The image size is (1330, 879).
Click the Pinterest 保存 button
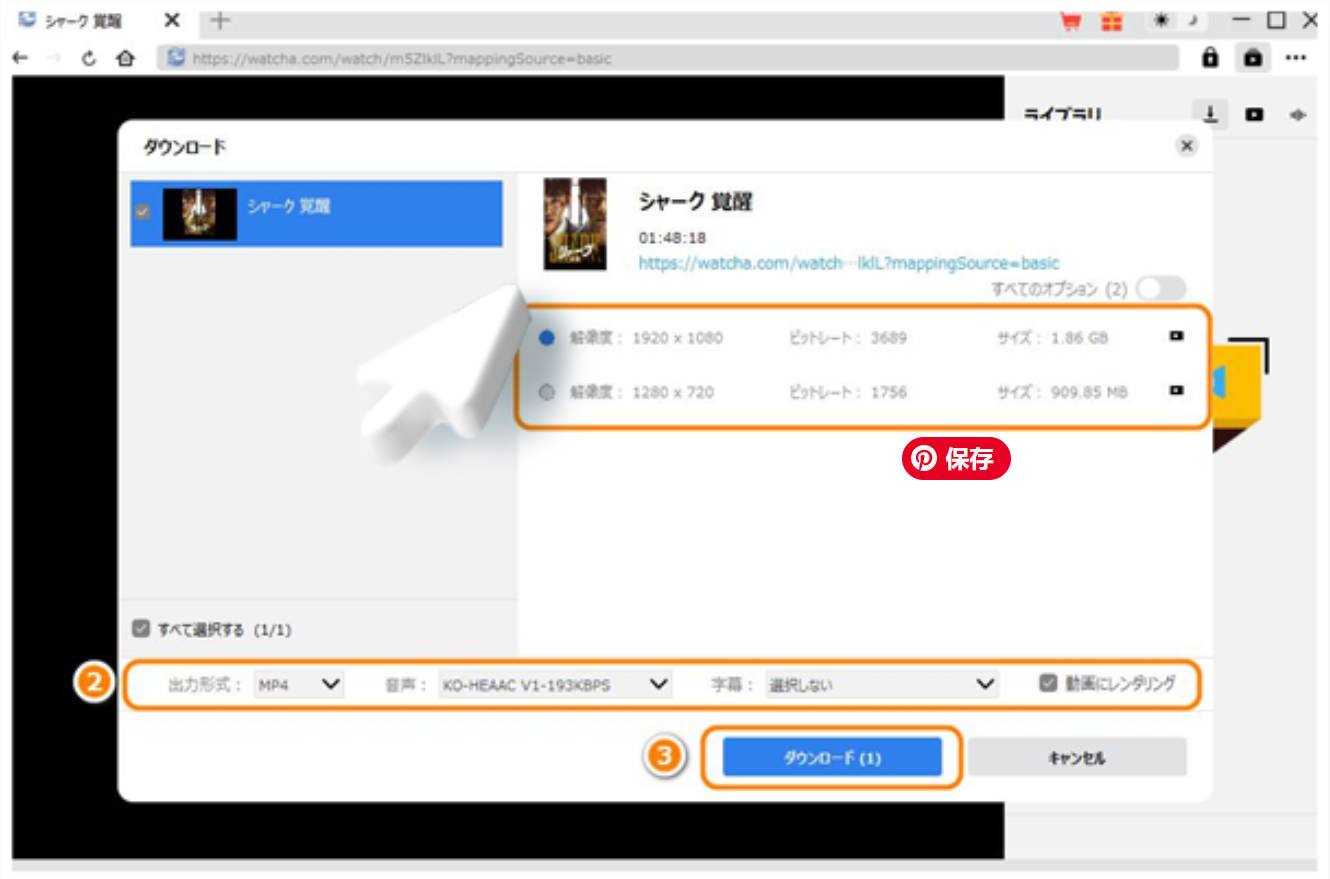click(956, 459)
